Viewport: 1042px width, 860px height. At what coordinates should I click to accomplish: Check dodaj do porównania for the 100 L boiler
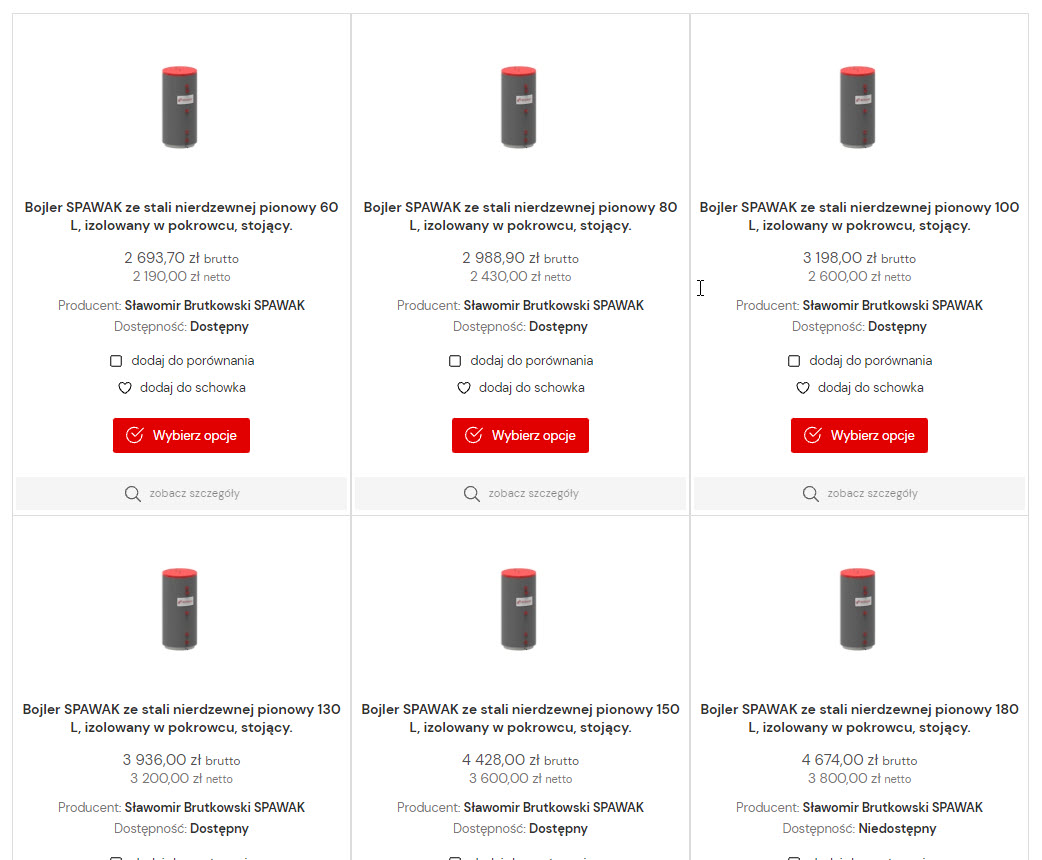794,360
